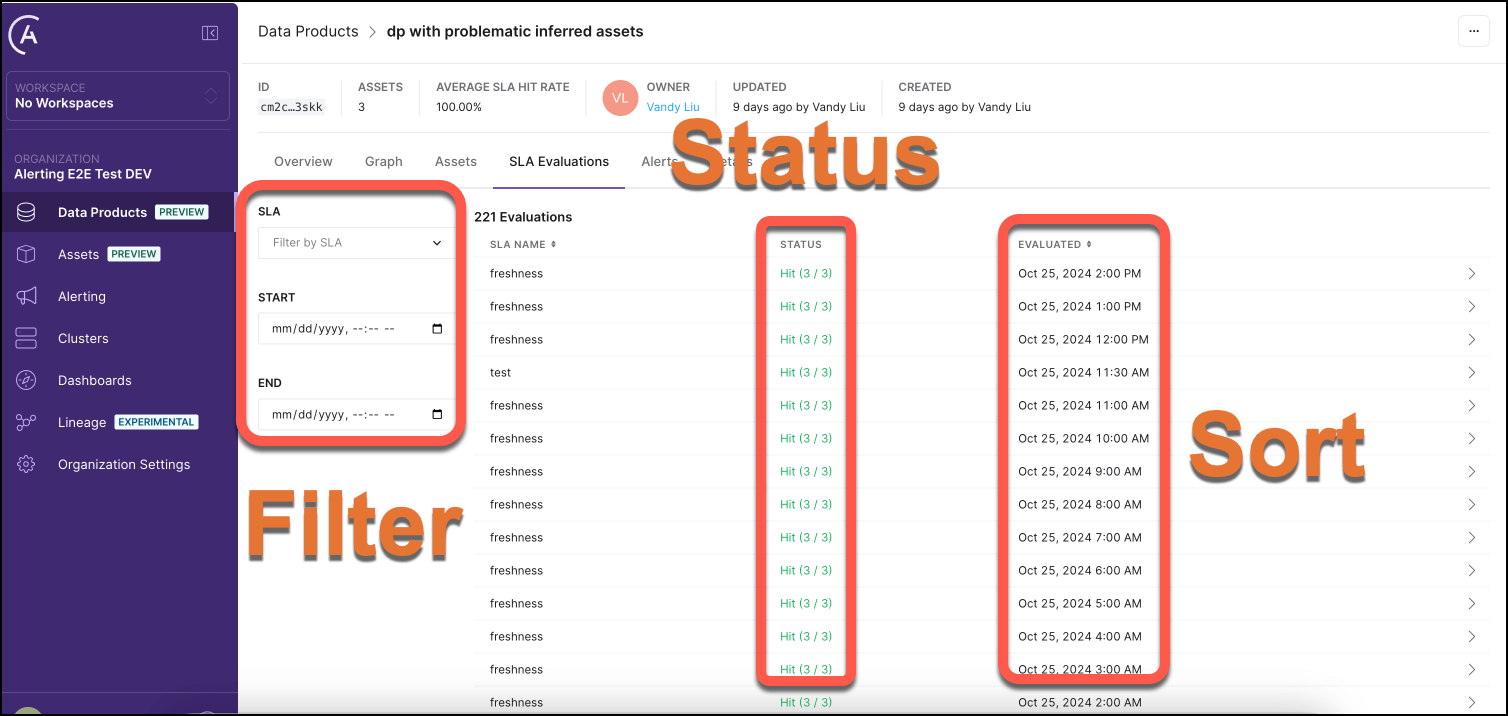Collapse the sidebar panel icon

(x=210, y=33)
